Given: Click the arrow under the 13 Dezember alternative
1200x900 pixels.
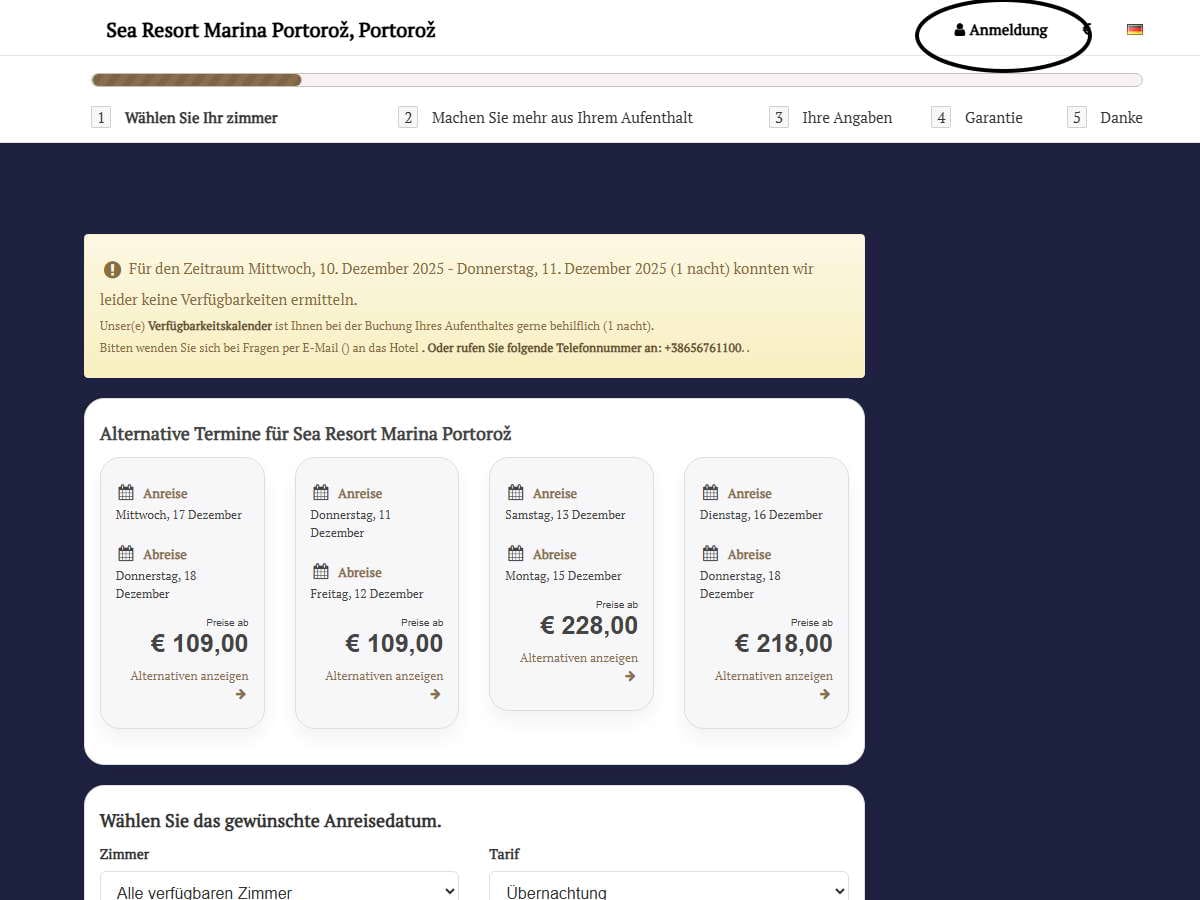Looking at the screenshot, I should click(x=630, y=676).
